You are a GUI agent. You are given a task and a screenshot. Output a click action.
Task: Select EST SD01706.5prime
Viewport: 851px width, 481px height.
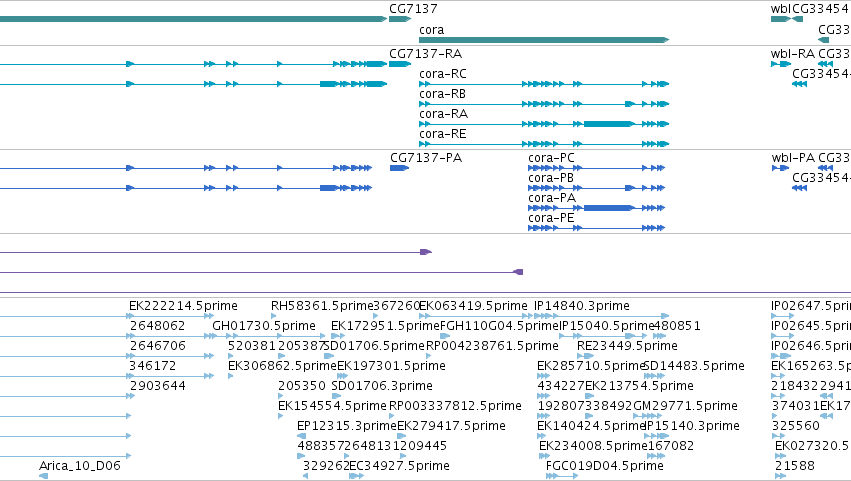coord(374,346)
